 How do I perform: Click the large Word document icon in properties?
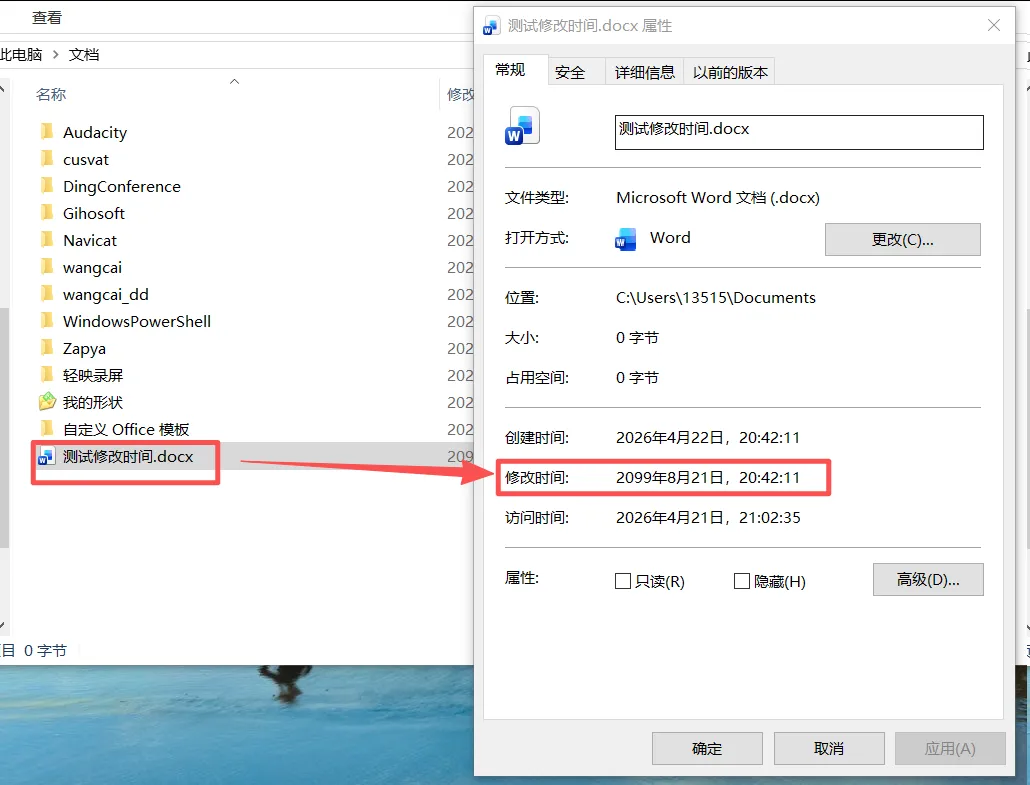click(522, 126)
